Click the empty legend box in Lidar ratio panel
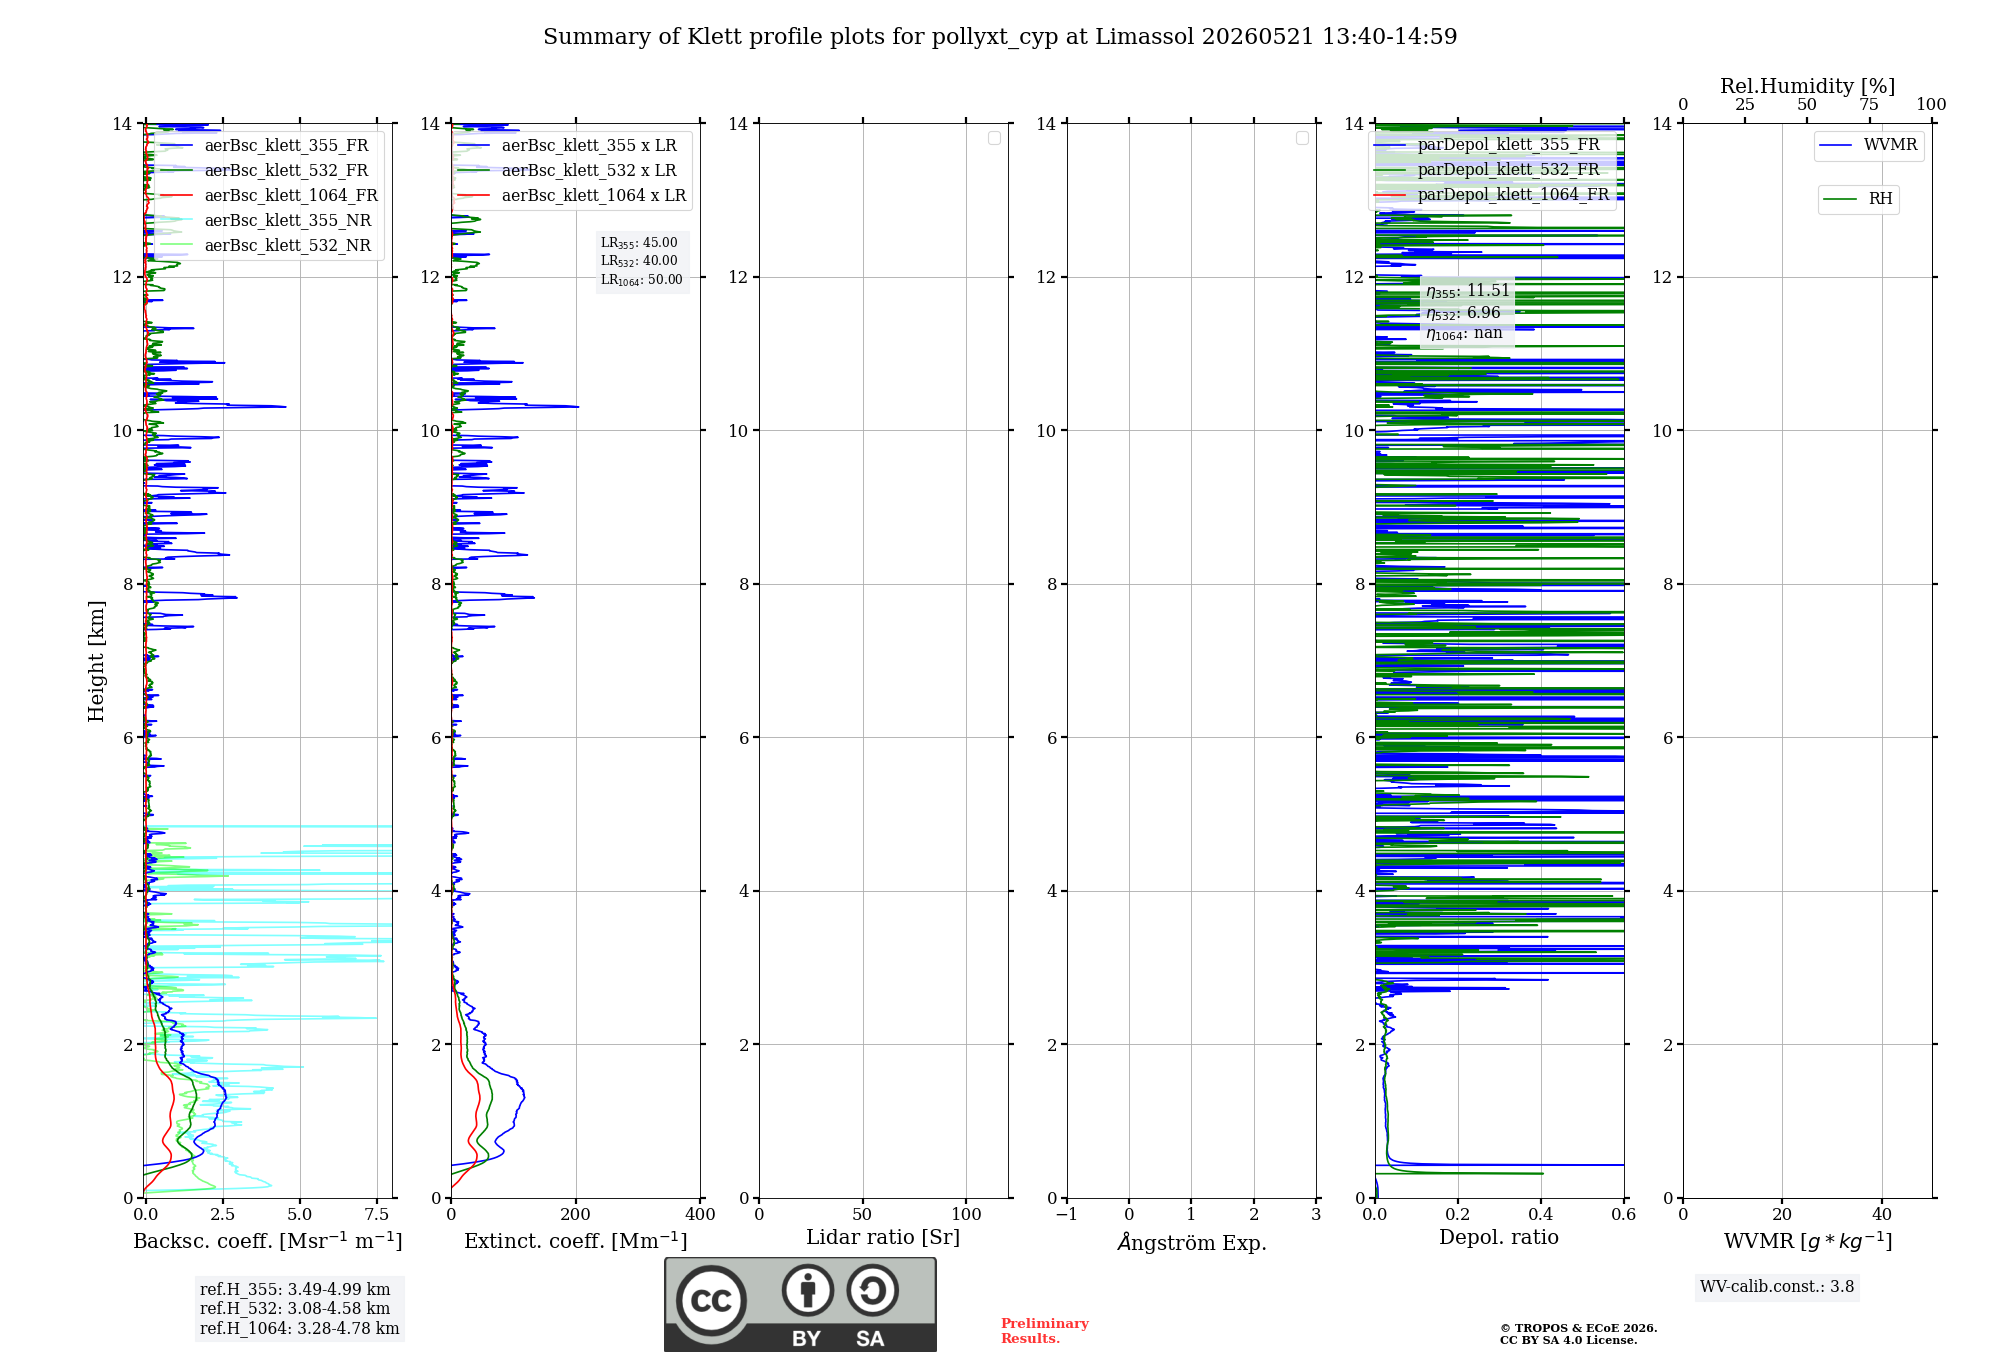2000x1360 pixels. pos(994,138)
